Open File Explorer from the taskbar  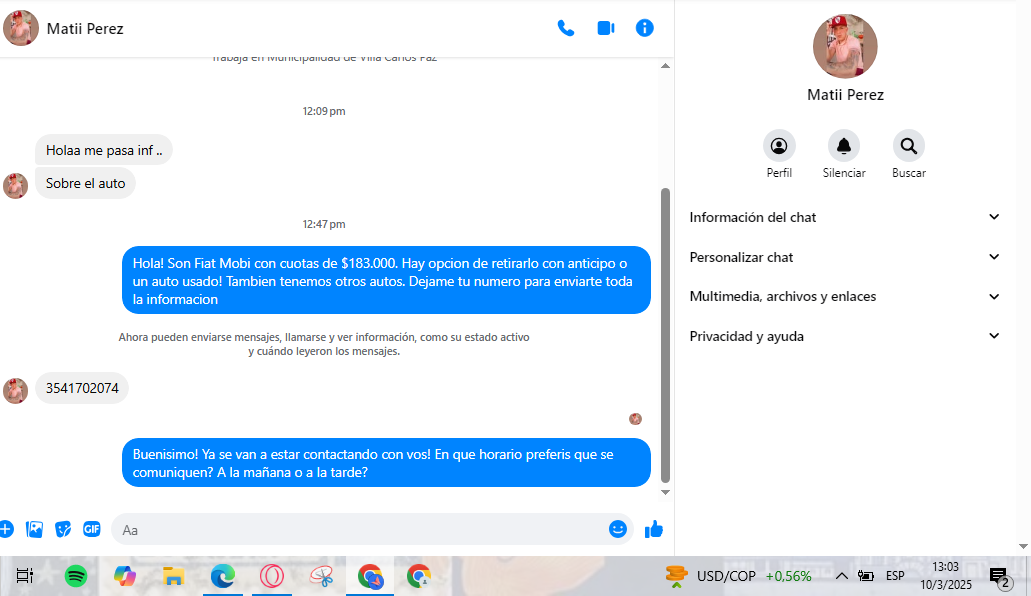click(174, 576)
